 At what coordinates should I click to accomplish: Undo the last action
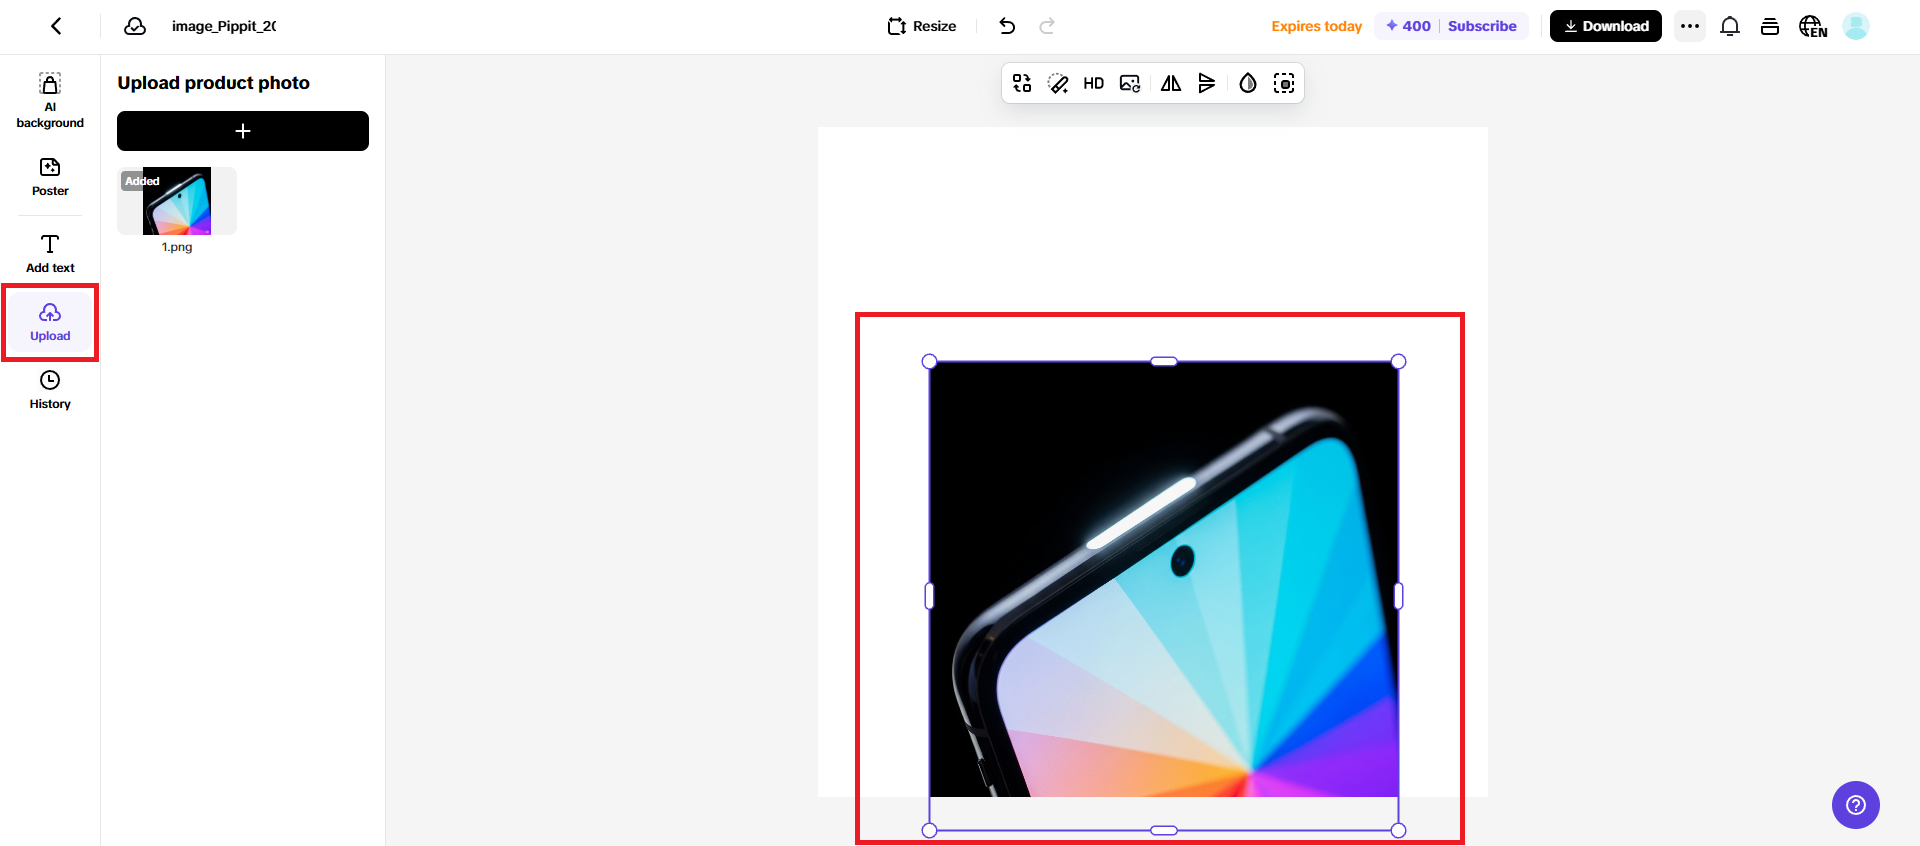(x=1007, y=26)
